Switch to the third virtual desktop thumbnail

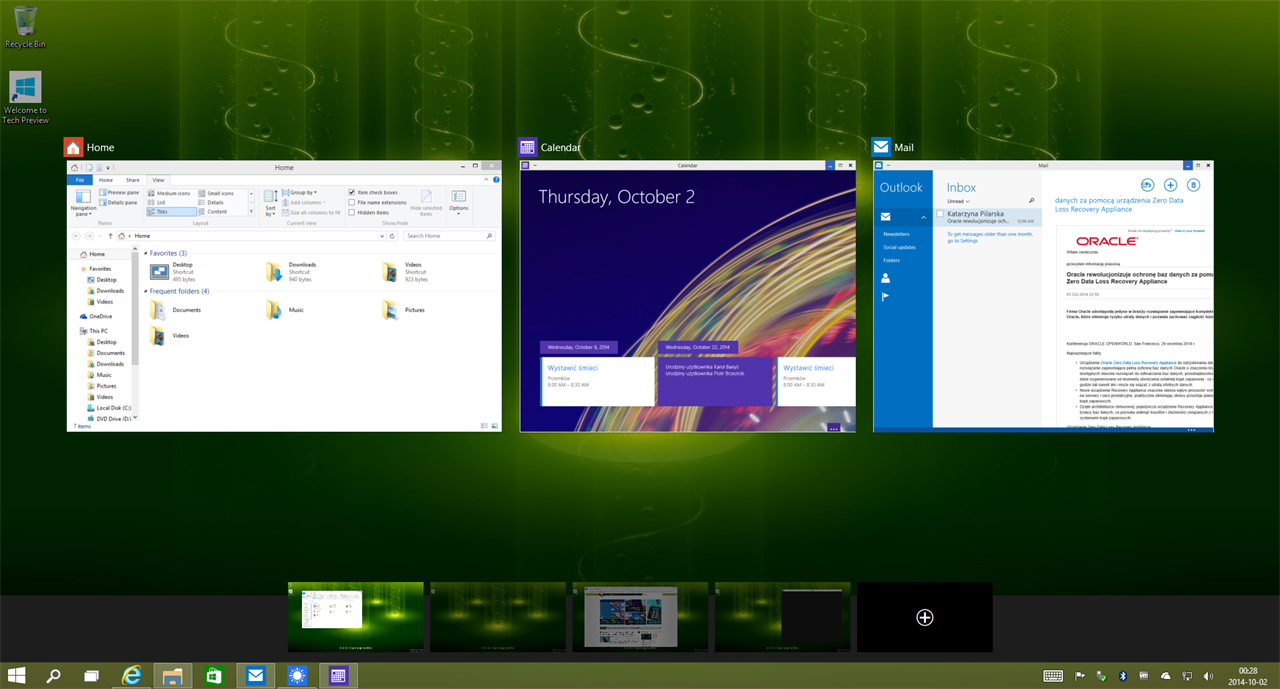pyautogui.click(x=640, y=617)
